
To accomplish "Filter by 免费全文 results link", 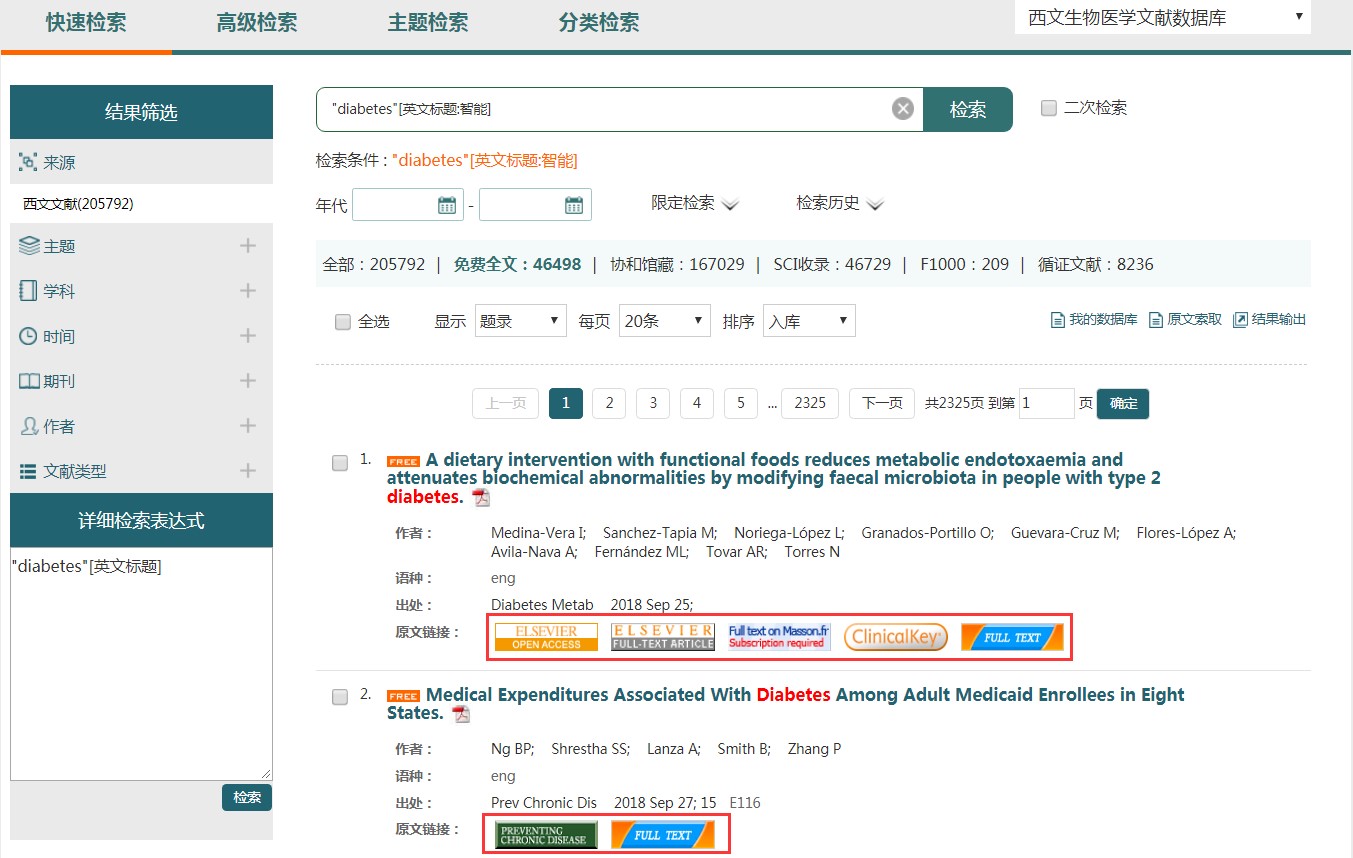I will [x=517, y=265].
